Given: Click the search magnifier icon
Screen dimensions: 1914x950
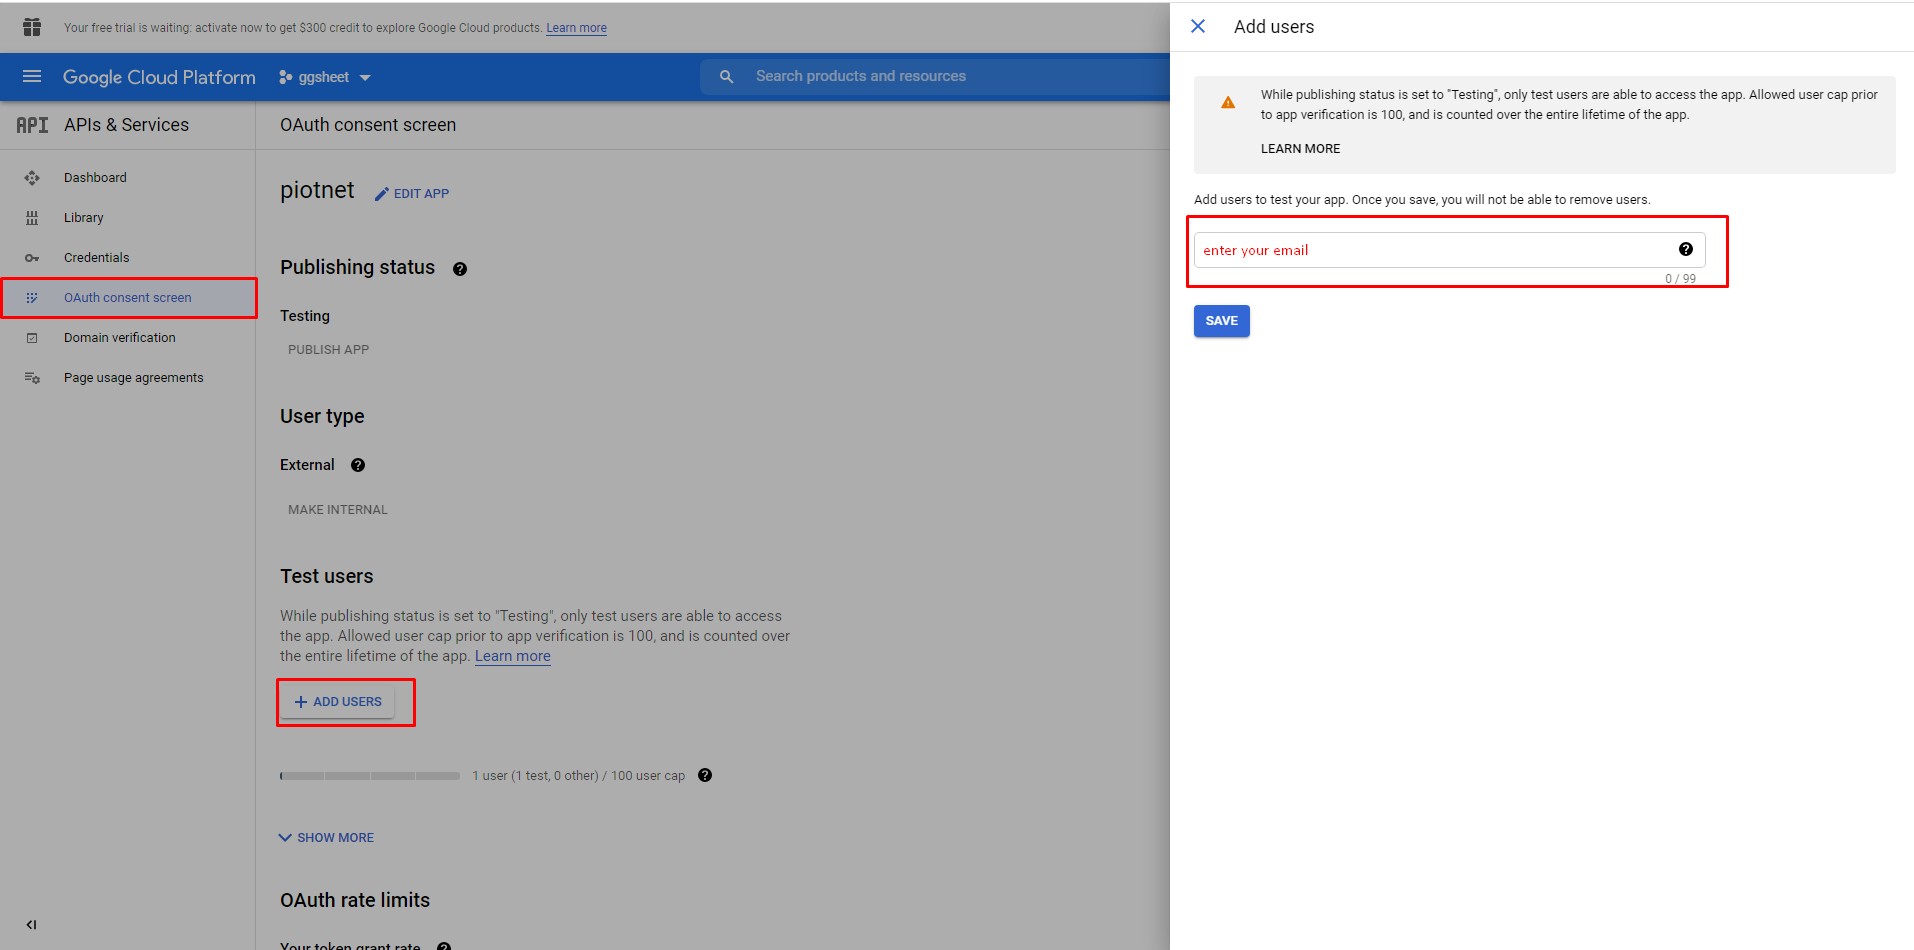Looking at the screenshot, I should point(726,75).
